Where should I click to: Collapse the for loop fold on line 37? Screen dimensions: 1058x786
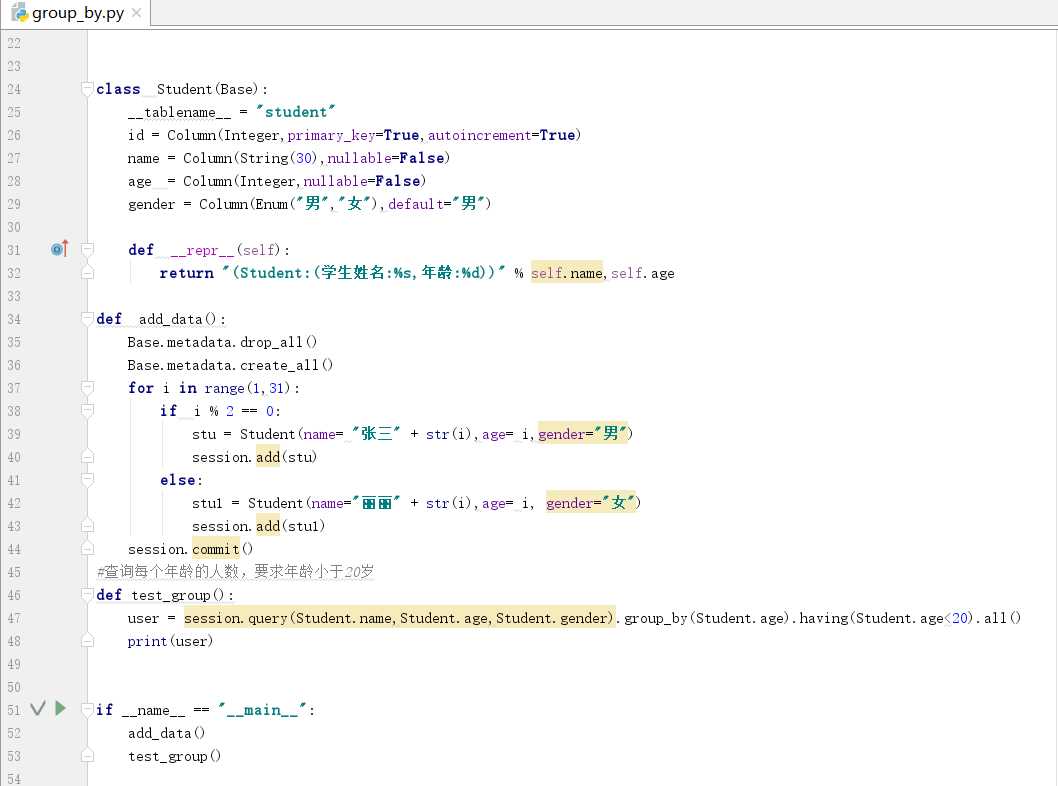click(x=87, y=387)
